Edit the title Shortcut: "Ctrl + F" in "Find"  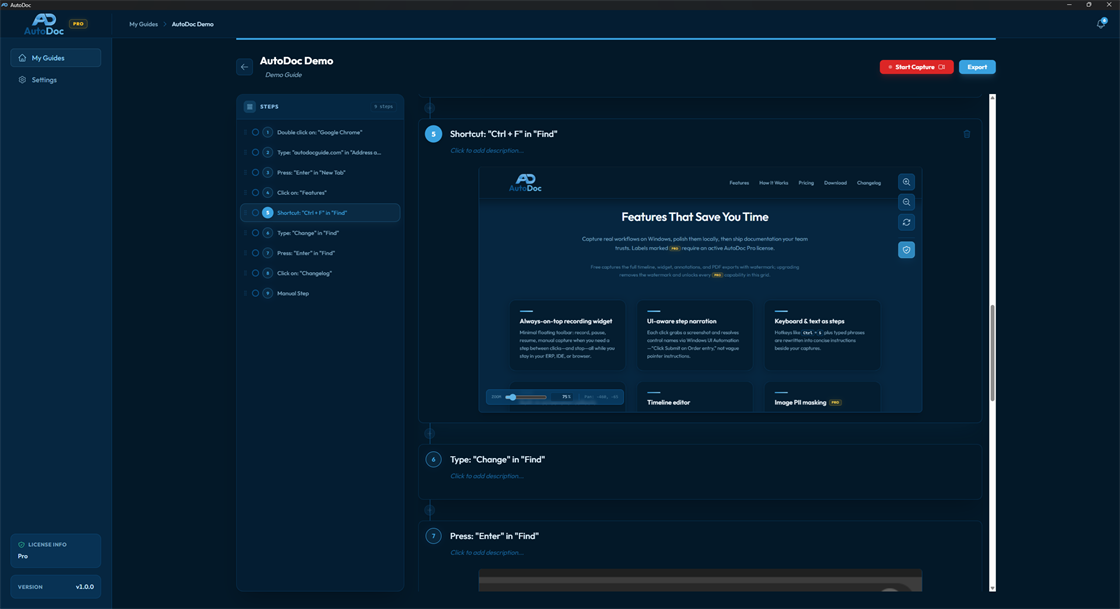point(504,134)
